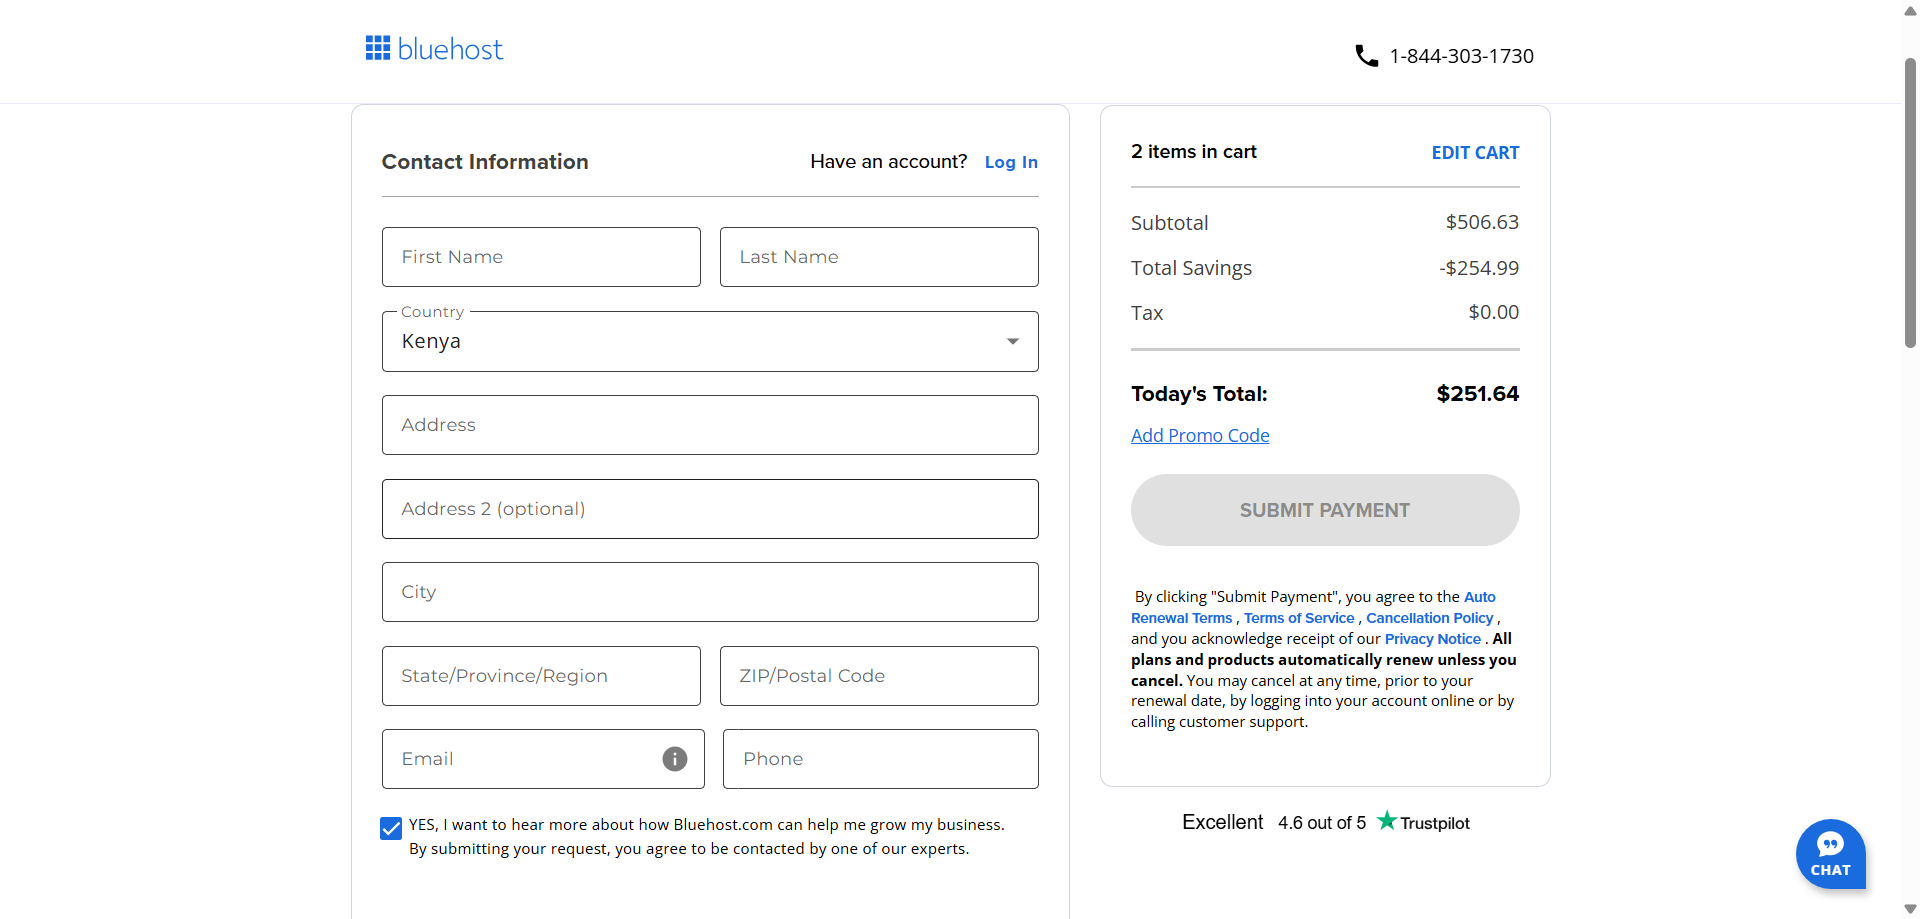This screenshot has height=919, width=1920.
Task: Click the phone number 1-844-303-1730
Action: [x=1461, y=56]
